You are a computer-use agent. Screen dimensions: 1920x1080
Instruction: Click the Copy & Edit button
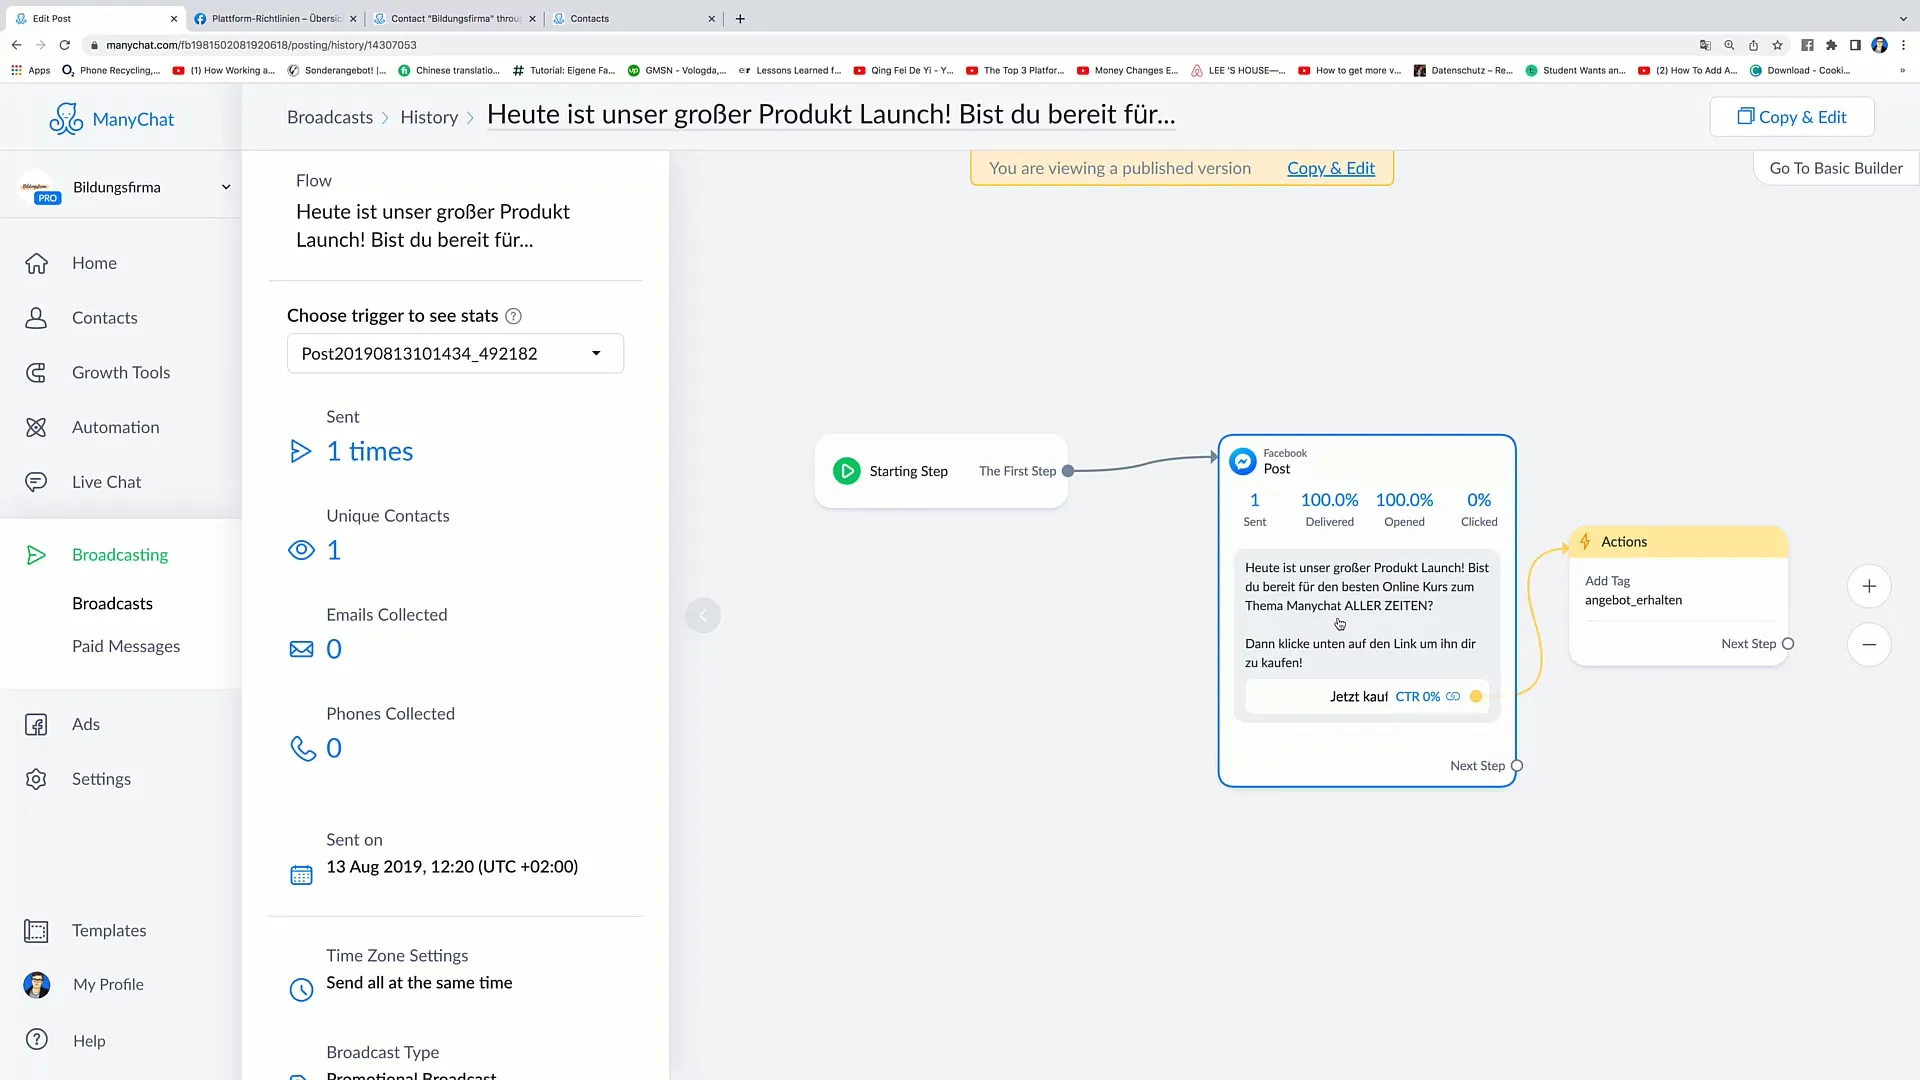coord(1792,117)
